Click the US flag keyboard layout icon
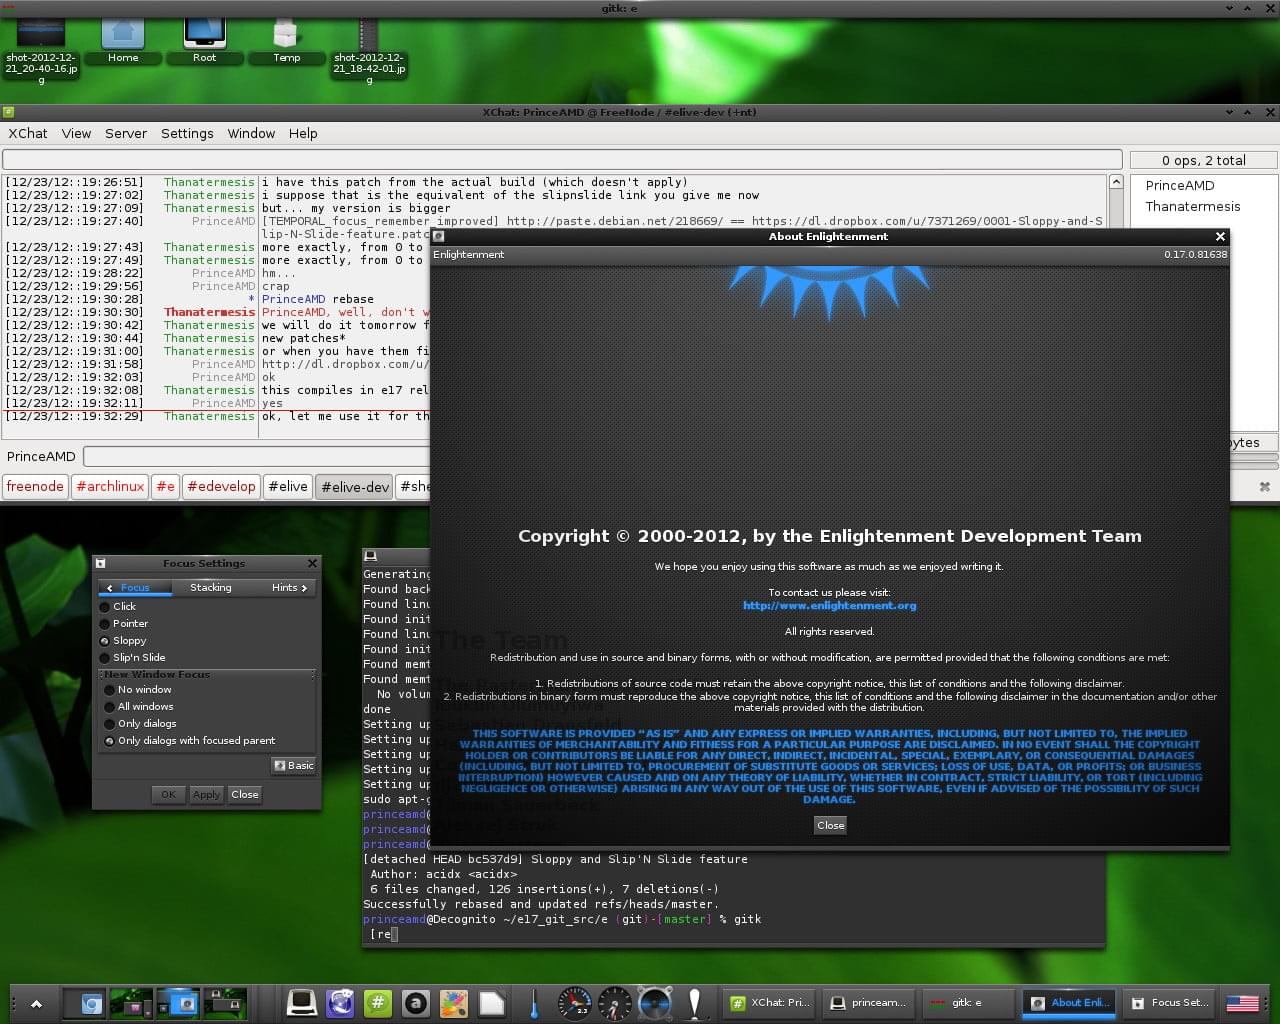The image size is (1280, 1024). pos(1242,1002)
